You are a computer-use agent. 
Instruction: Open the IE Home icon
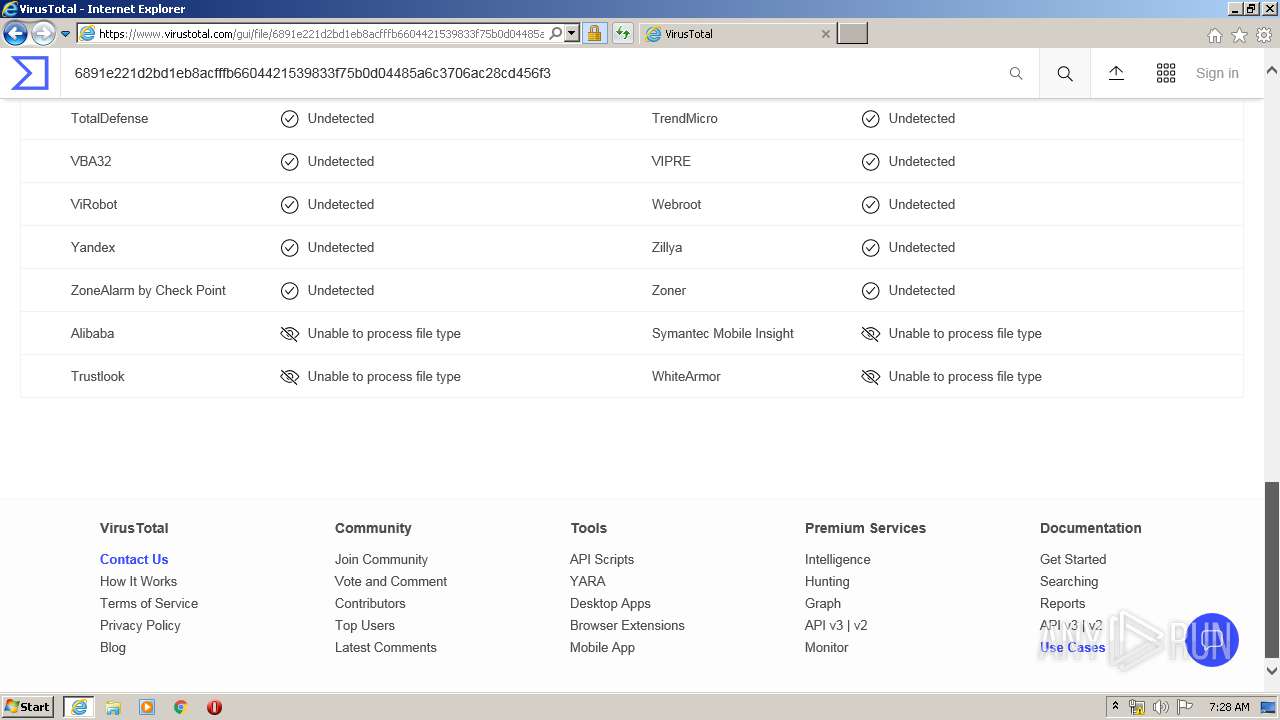1214,35
